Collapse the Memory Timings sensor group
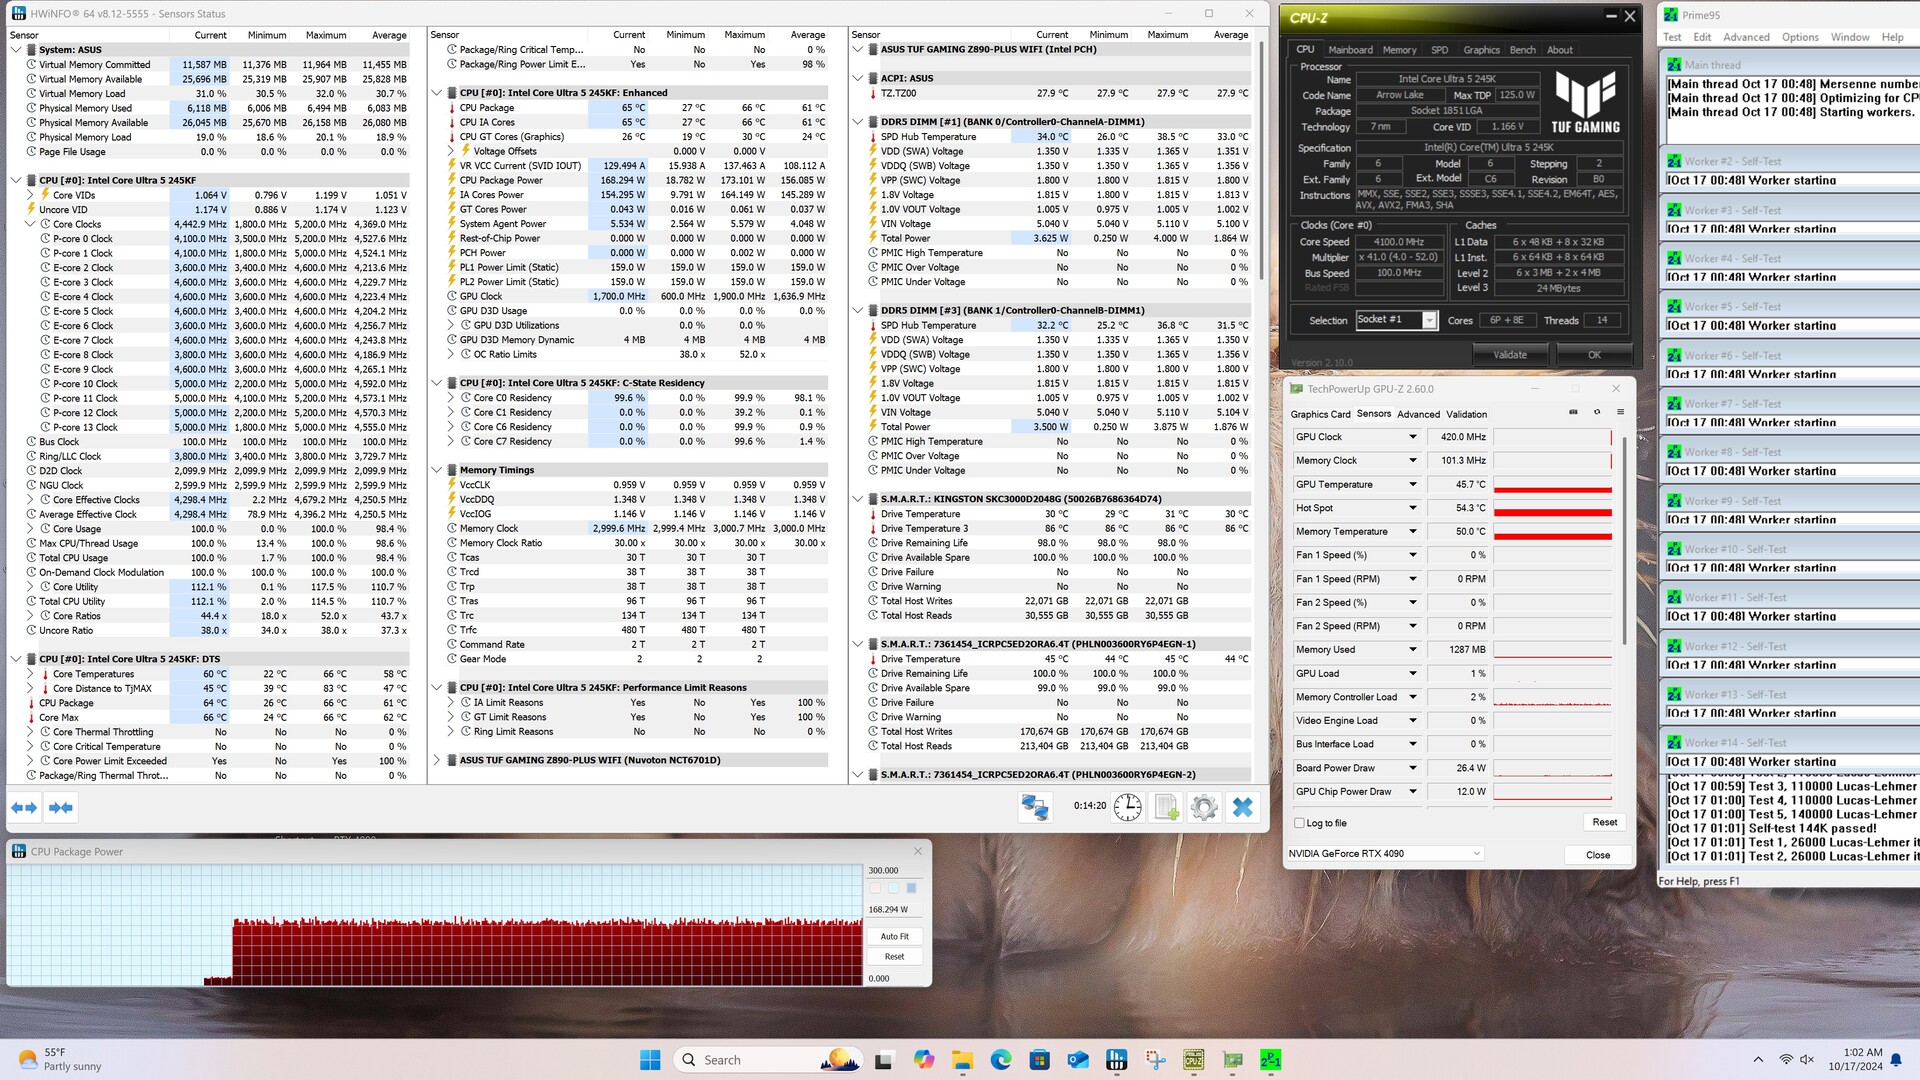The image size is (1920, 1080). pyautogui.click(x=437, y=470)
